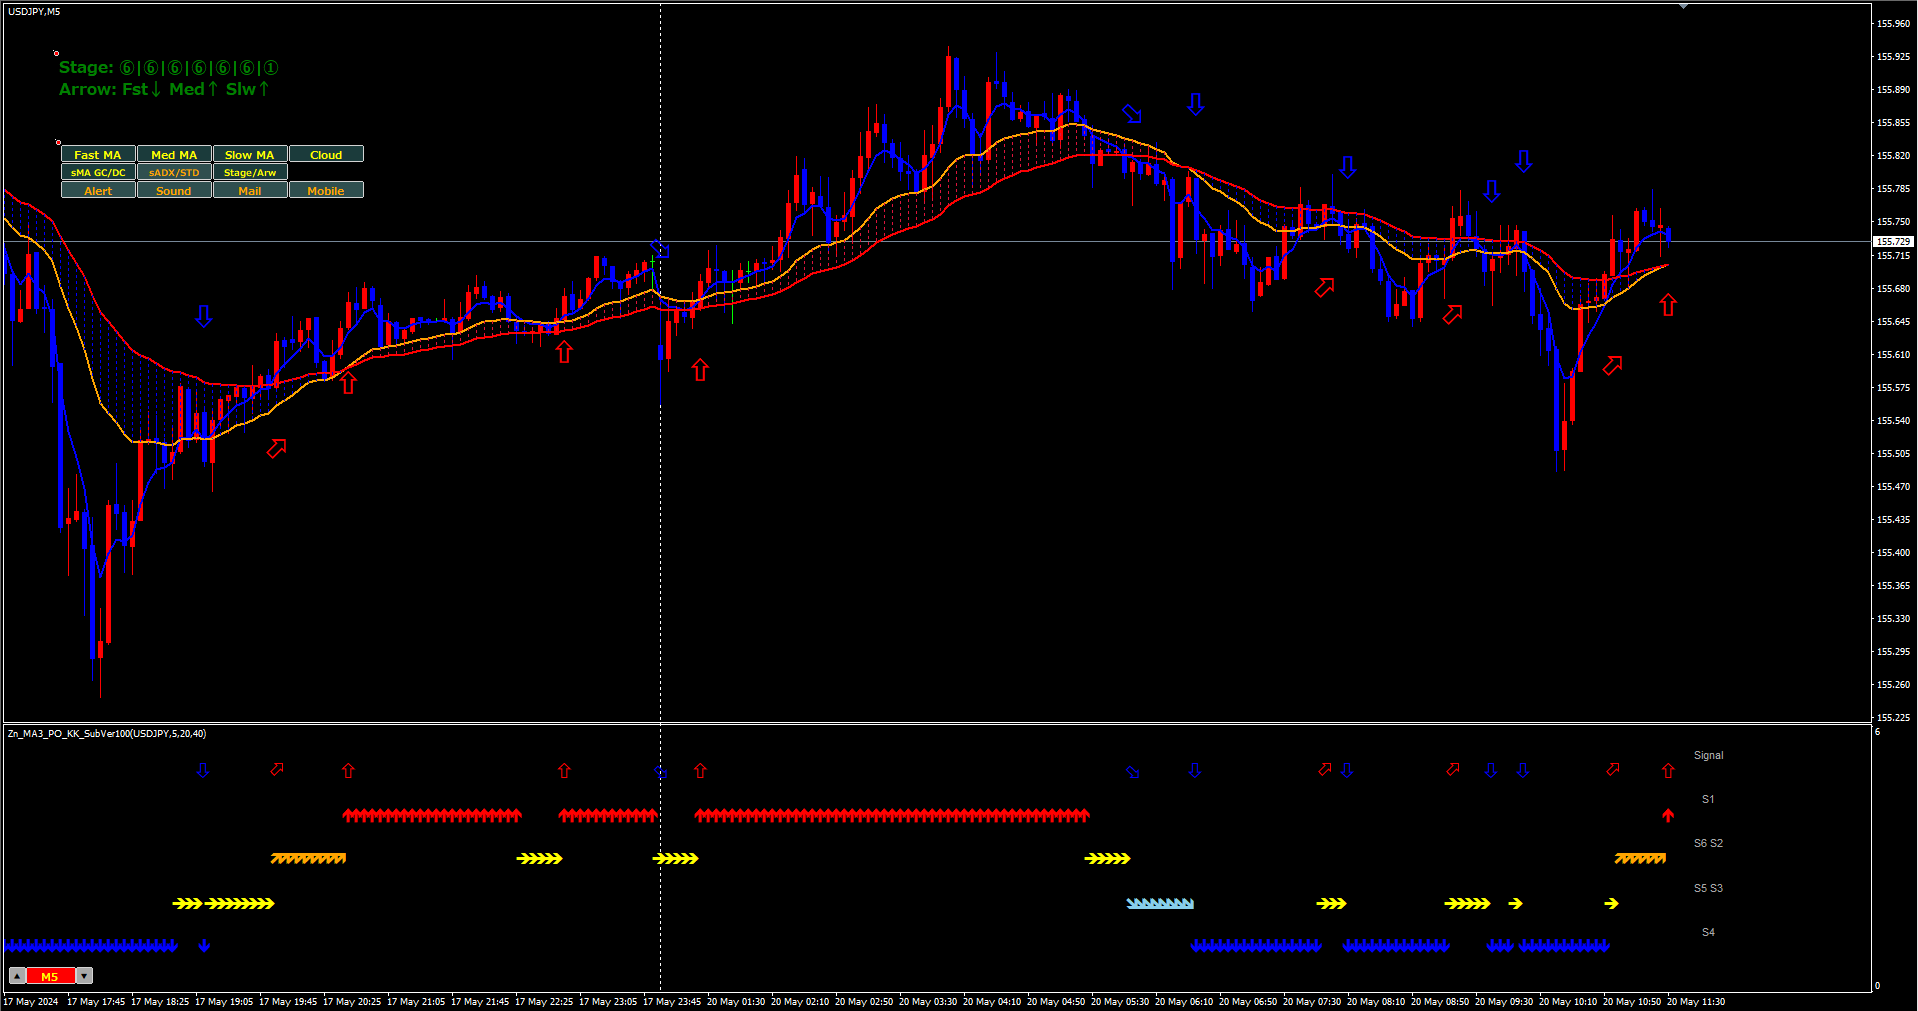Click the S5 S3 row label

[x=1708, y=888]
